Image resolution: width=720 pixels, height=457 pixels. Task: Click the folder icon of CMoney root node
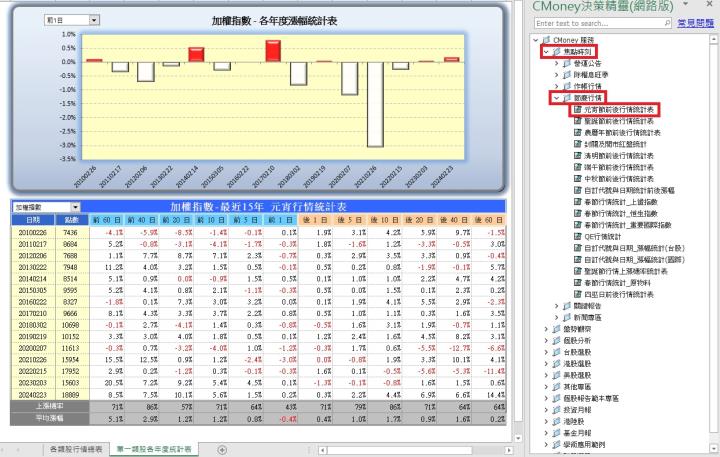pyautogui.click(x=546, y=40)
